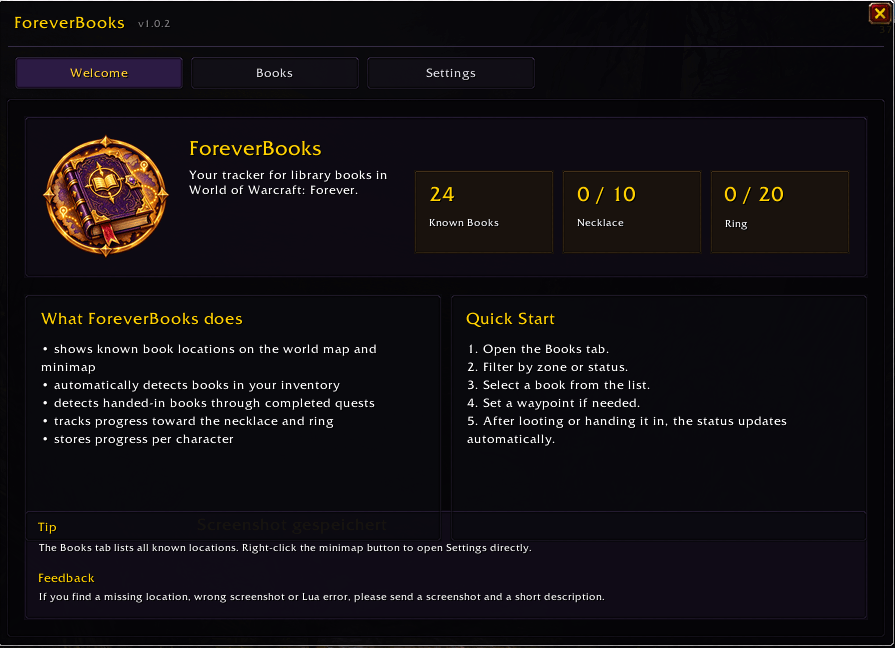The image size is (895, 648).
Task: Click the Quick Start heading
Action: pyautogui.click(x=510, y=319)
